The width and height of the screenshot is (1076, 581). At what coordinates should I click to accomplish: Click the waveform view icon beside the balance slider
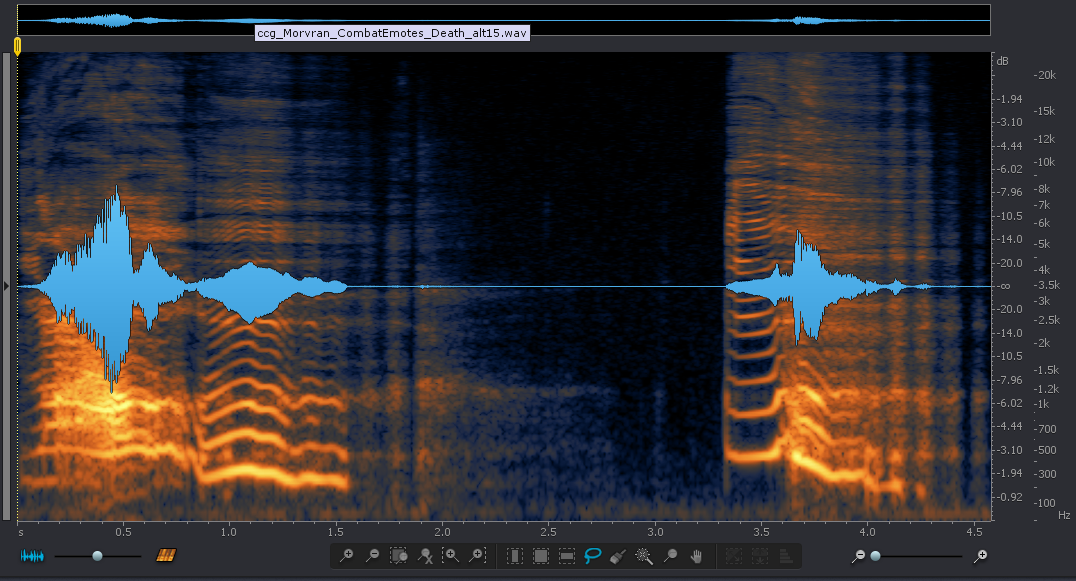pos(32,556)
